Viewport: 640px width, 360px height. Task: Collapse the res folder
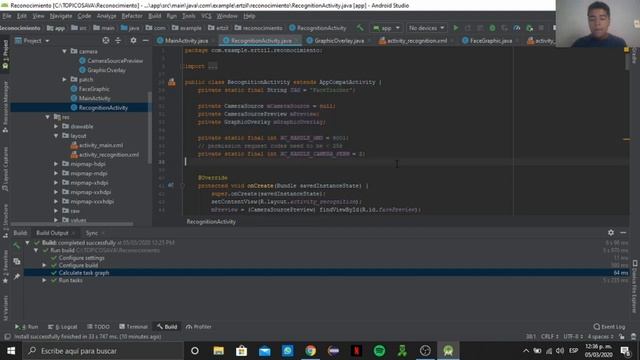pos(48,117)
